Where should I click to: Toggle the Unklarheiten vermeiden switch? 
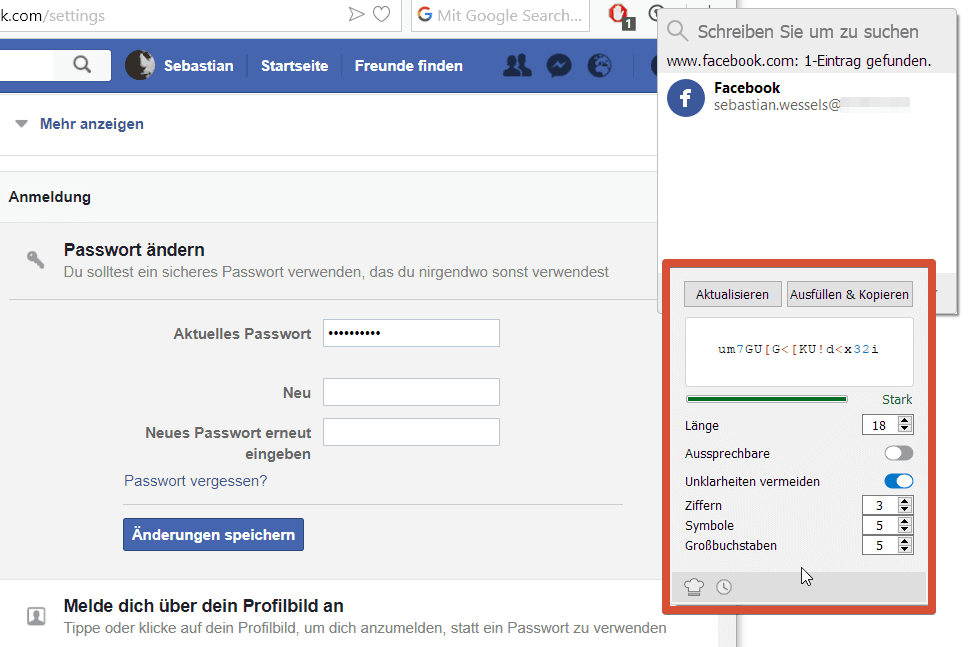tap(899, 481)
